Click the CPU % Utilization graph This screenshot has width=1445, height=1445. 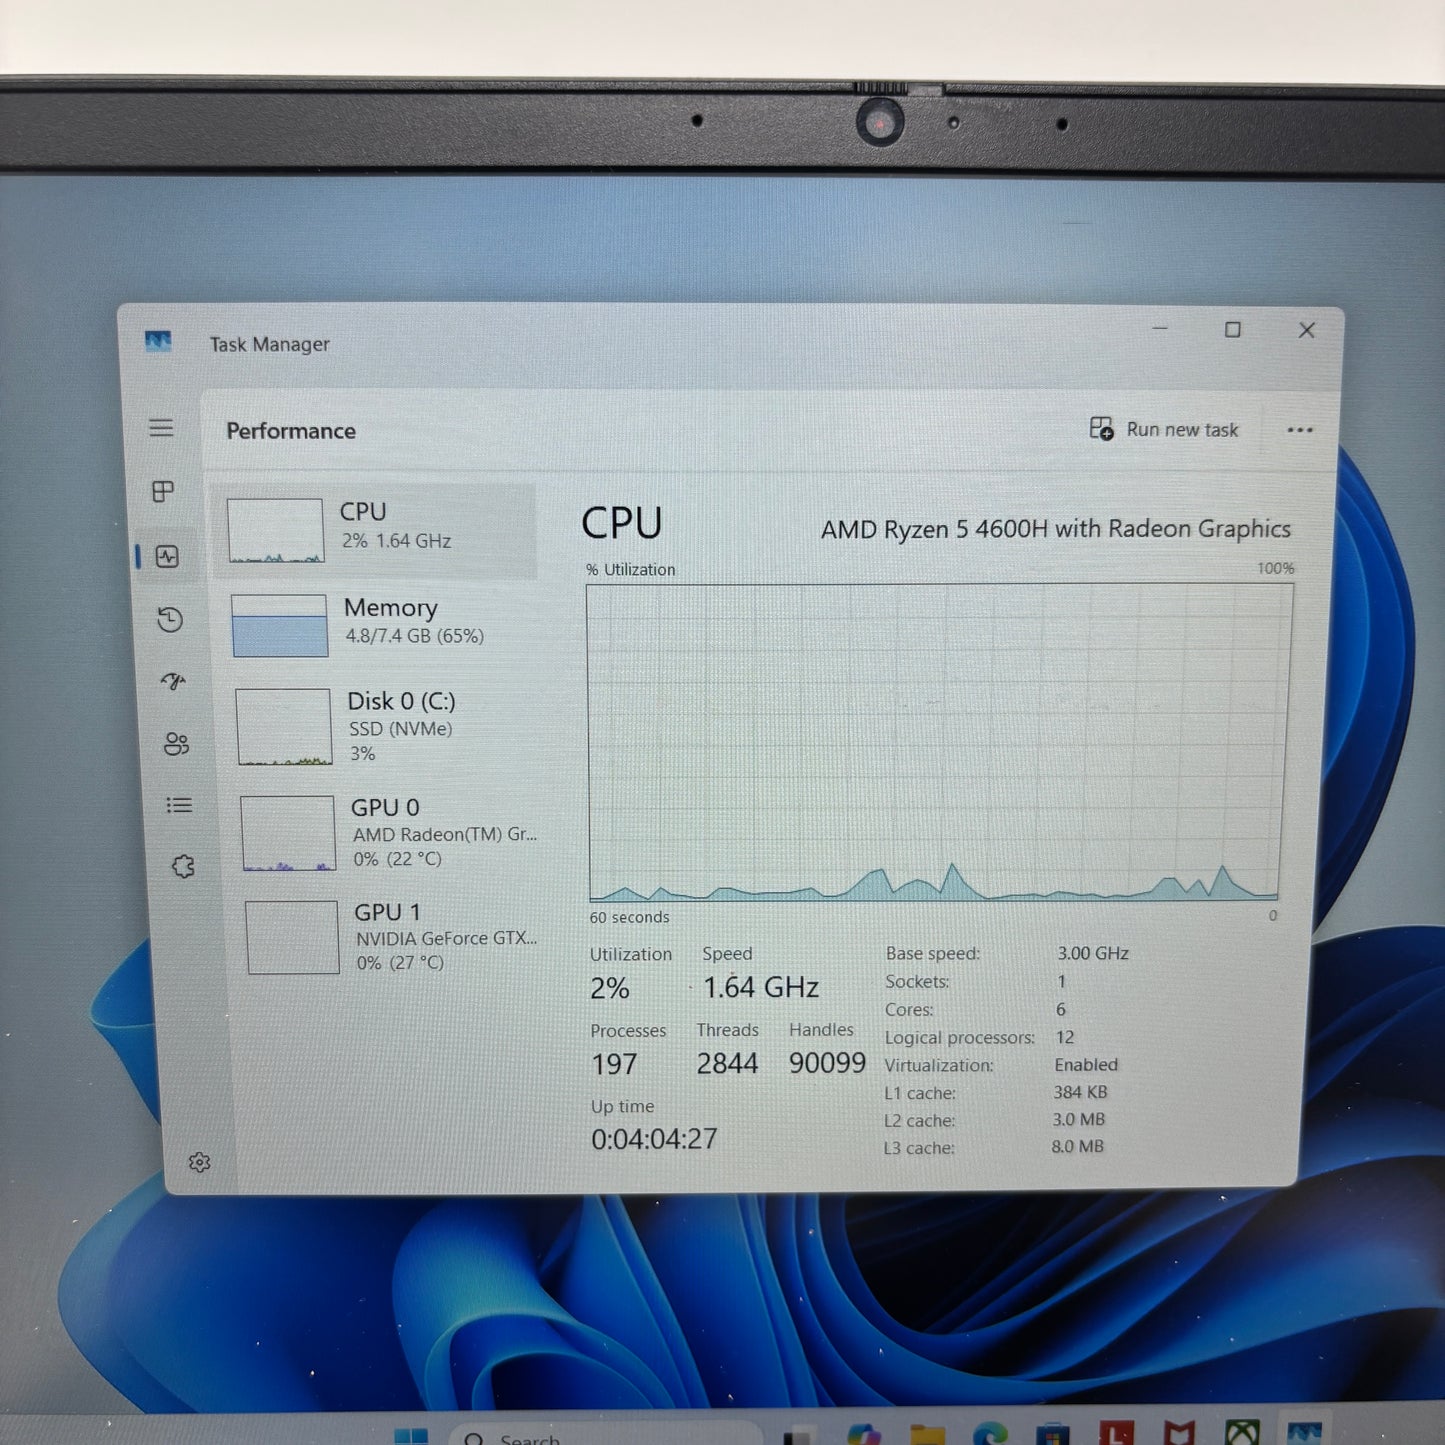[x=938, y=742]
